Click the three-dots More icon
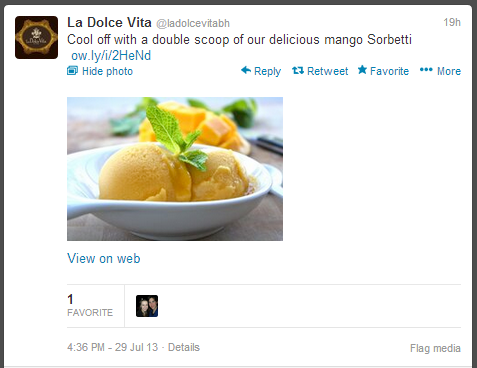 coord(426,70)
